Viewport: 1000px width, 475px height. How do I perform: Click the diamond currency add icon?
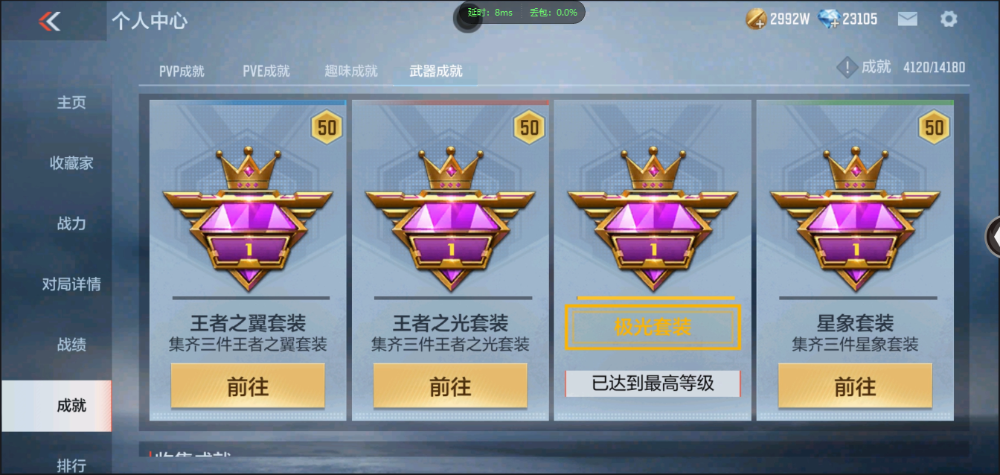click(828, 19)
